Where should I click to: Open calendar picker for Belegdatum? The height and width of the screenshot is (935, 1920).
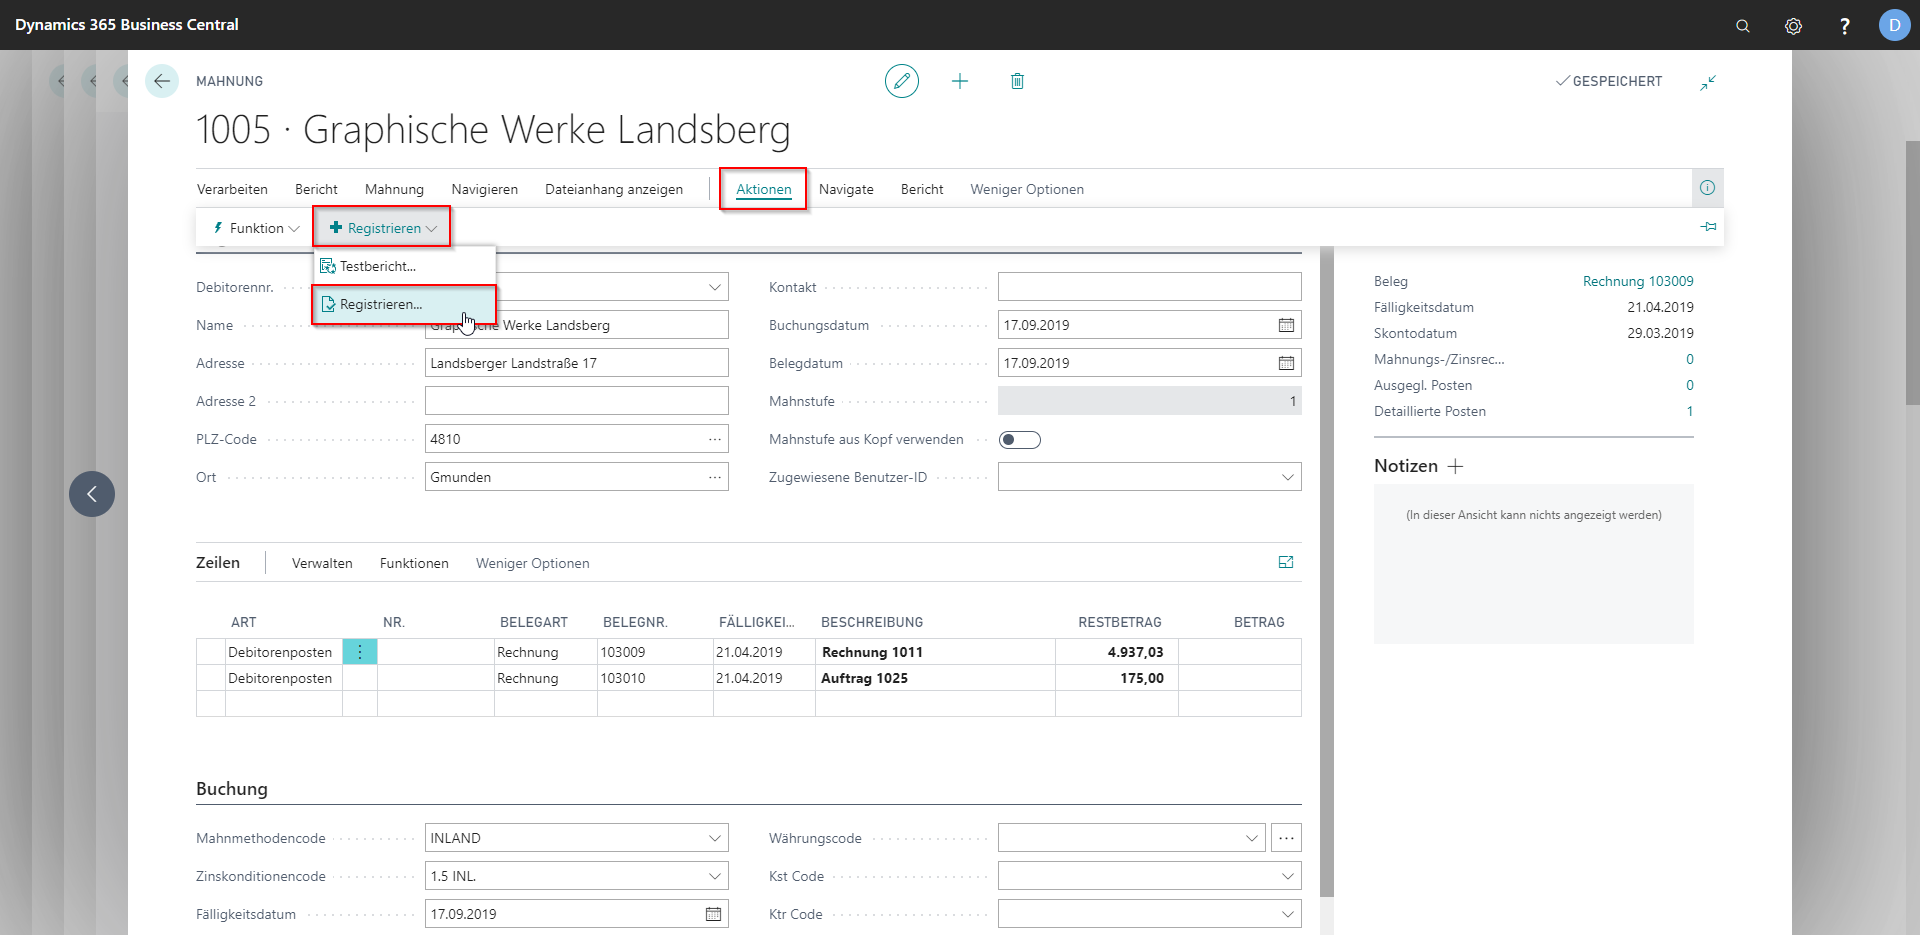click(x=1286, y=363)
